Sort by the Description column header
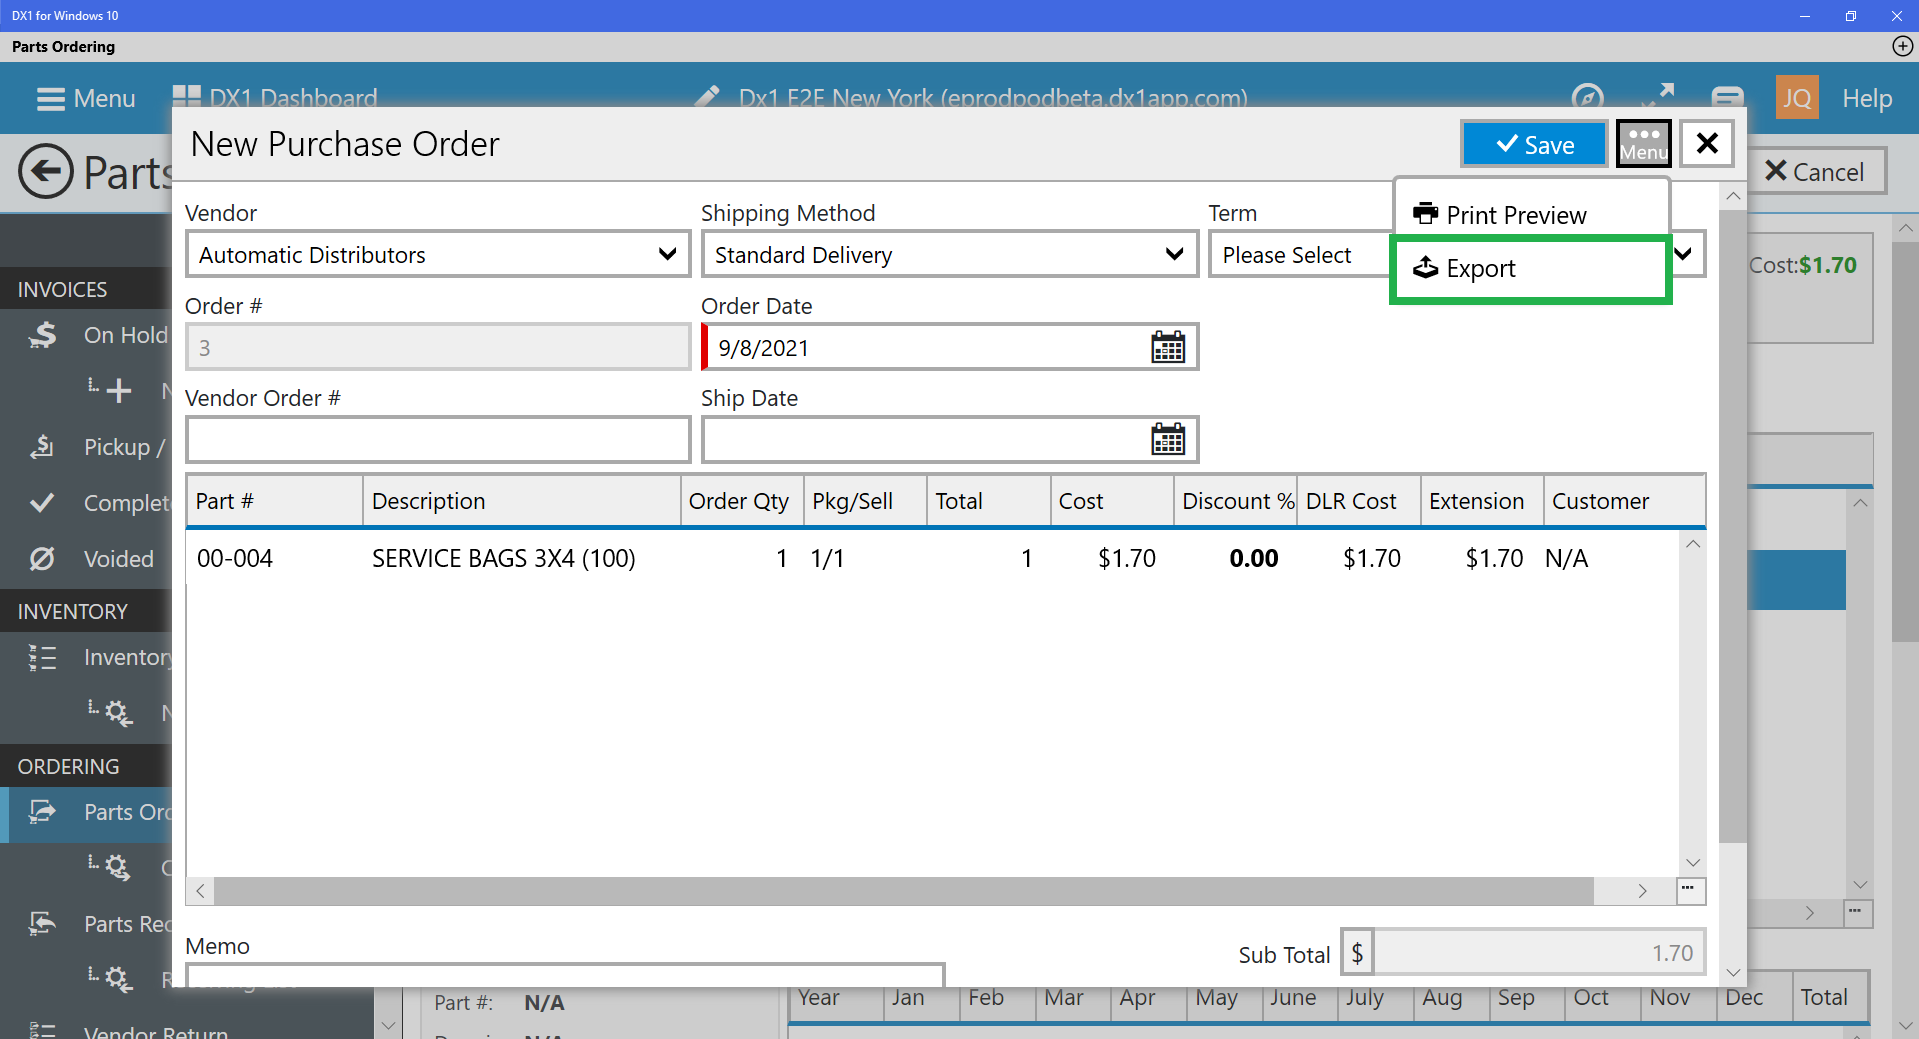This screenshot has width=1919, height=1039. (521, 501)
